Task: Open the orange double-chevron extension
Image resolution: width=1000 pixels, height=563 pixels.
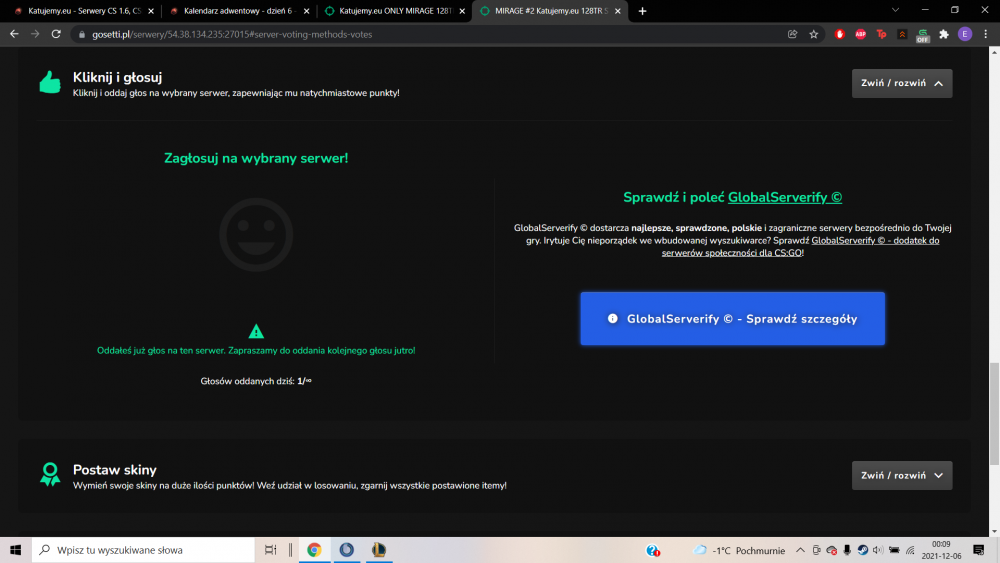Action: click(902, 34)
